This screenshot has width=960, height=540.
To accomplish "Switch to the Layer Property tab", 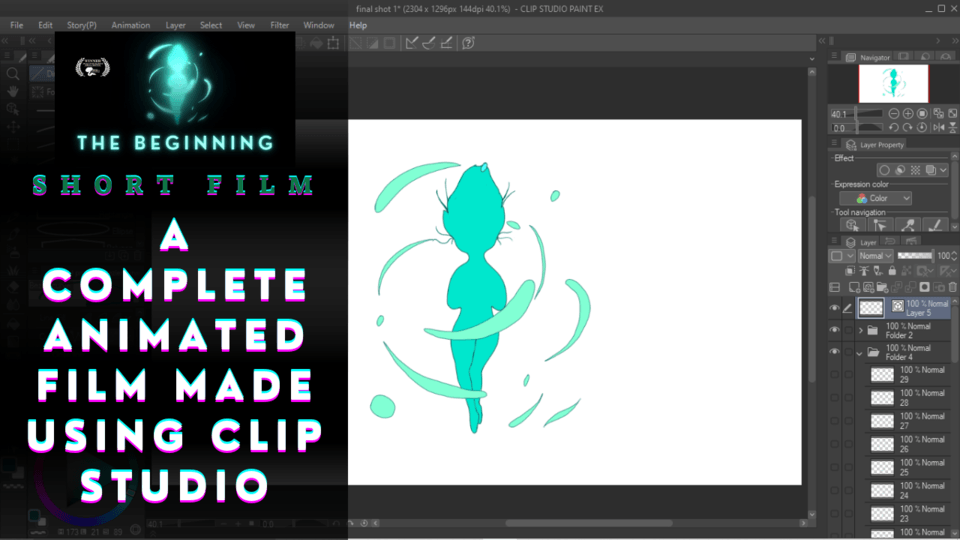I will point(875,144).
